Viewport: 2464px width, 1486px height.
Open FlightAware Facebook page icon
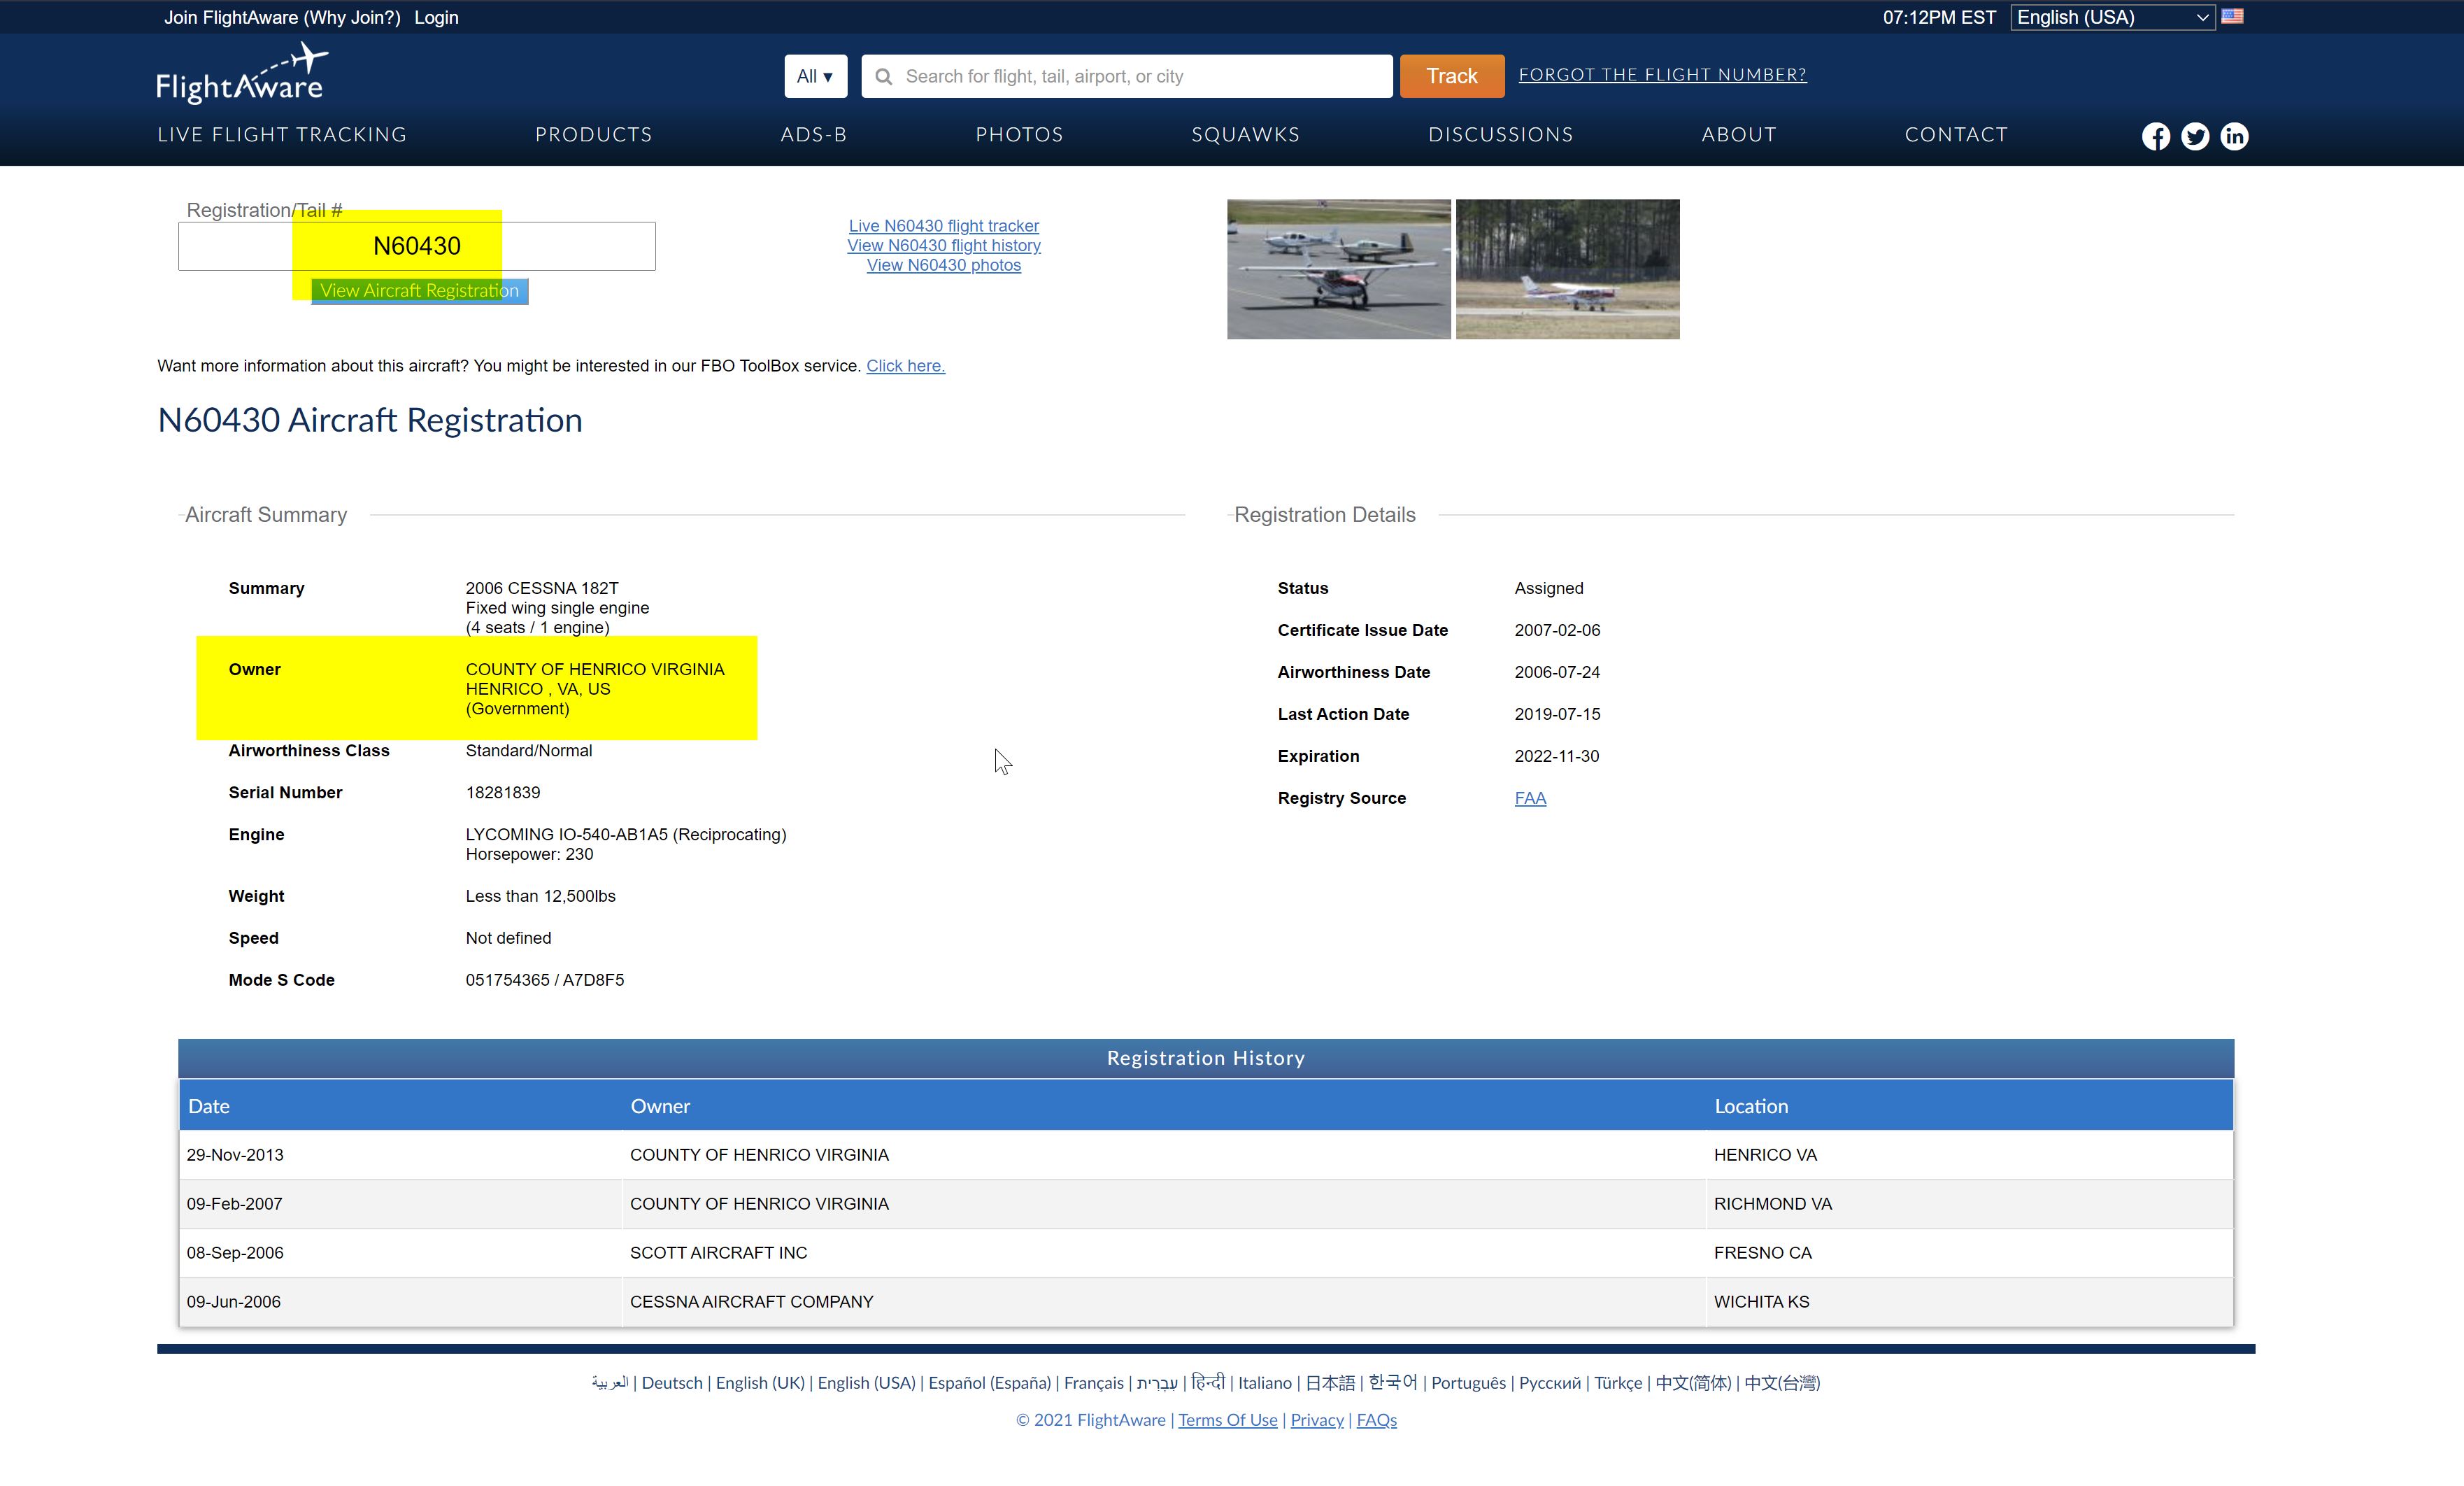pyautogui.click(x=2156, y=136)
